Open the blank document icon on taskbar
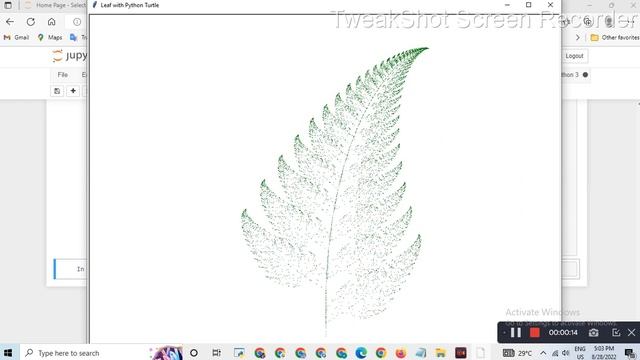 (x=481, y=353)
